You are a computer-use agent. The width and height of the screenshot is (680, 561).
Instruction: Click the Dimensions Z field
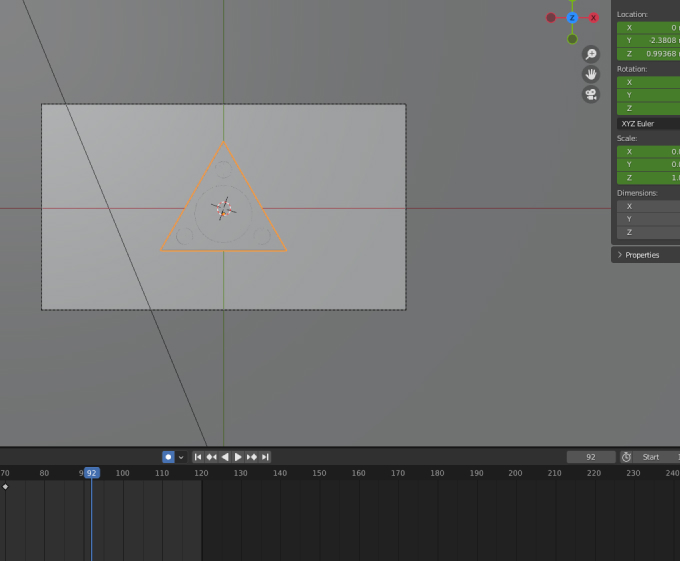click(x=648, y=232)
